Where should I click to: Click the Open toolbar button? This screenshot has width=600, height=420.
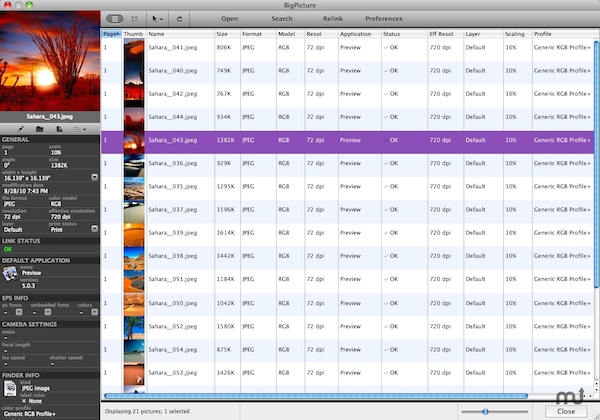point(229,19)
